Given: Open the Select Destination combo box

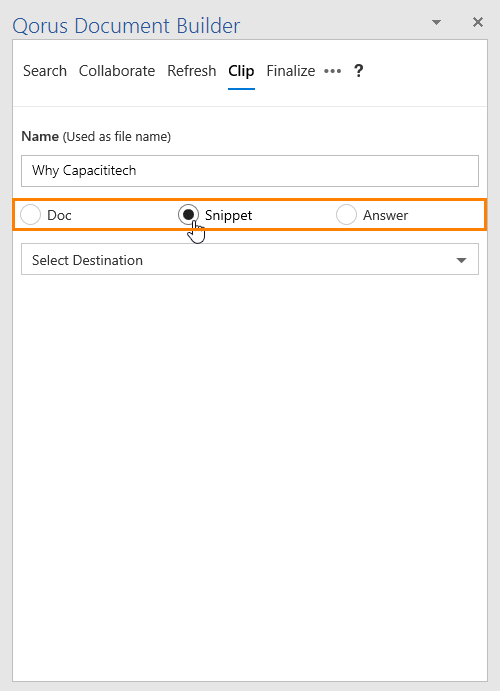Looking at the screenshot, I should (250, 260).
